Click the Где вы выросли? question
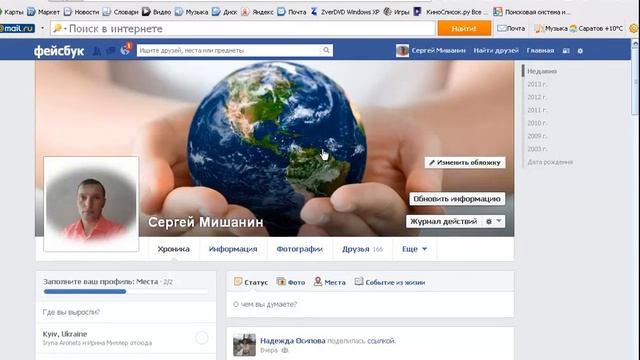640x360 pixels. [x=71, y=312]
